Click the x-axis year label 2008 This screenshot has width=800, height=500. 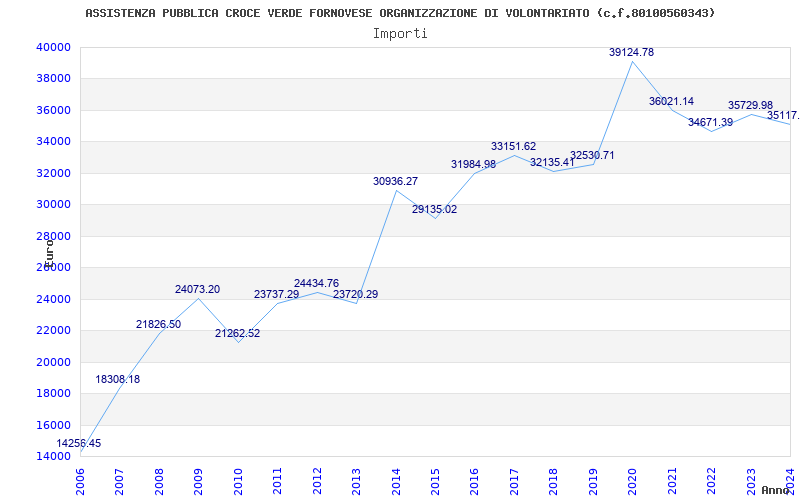pyautogui.click(x=159, y=482)
